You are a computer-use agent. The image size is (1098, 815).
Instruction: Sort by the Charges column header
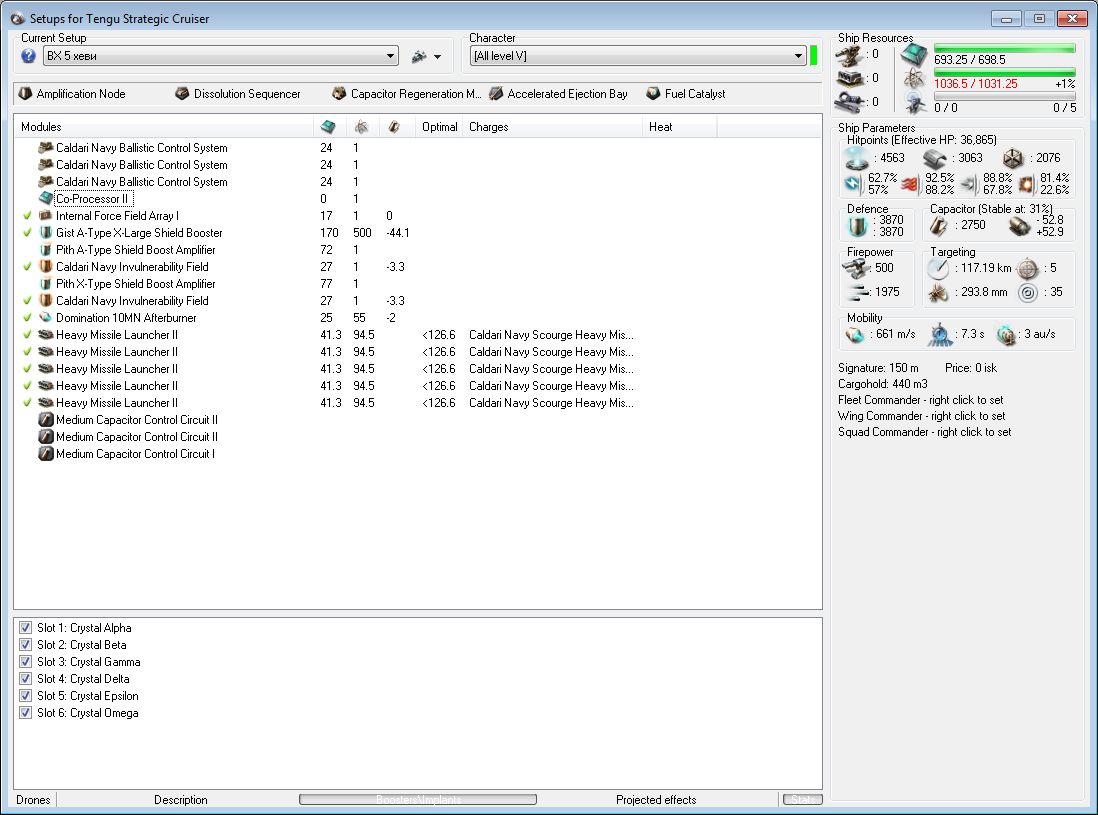(552, 127)
